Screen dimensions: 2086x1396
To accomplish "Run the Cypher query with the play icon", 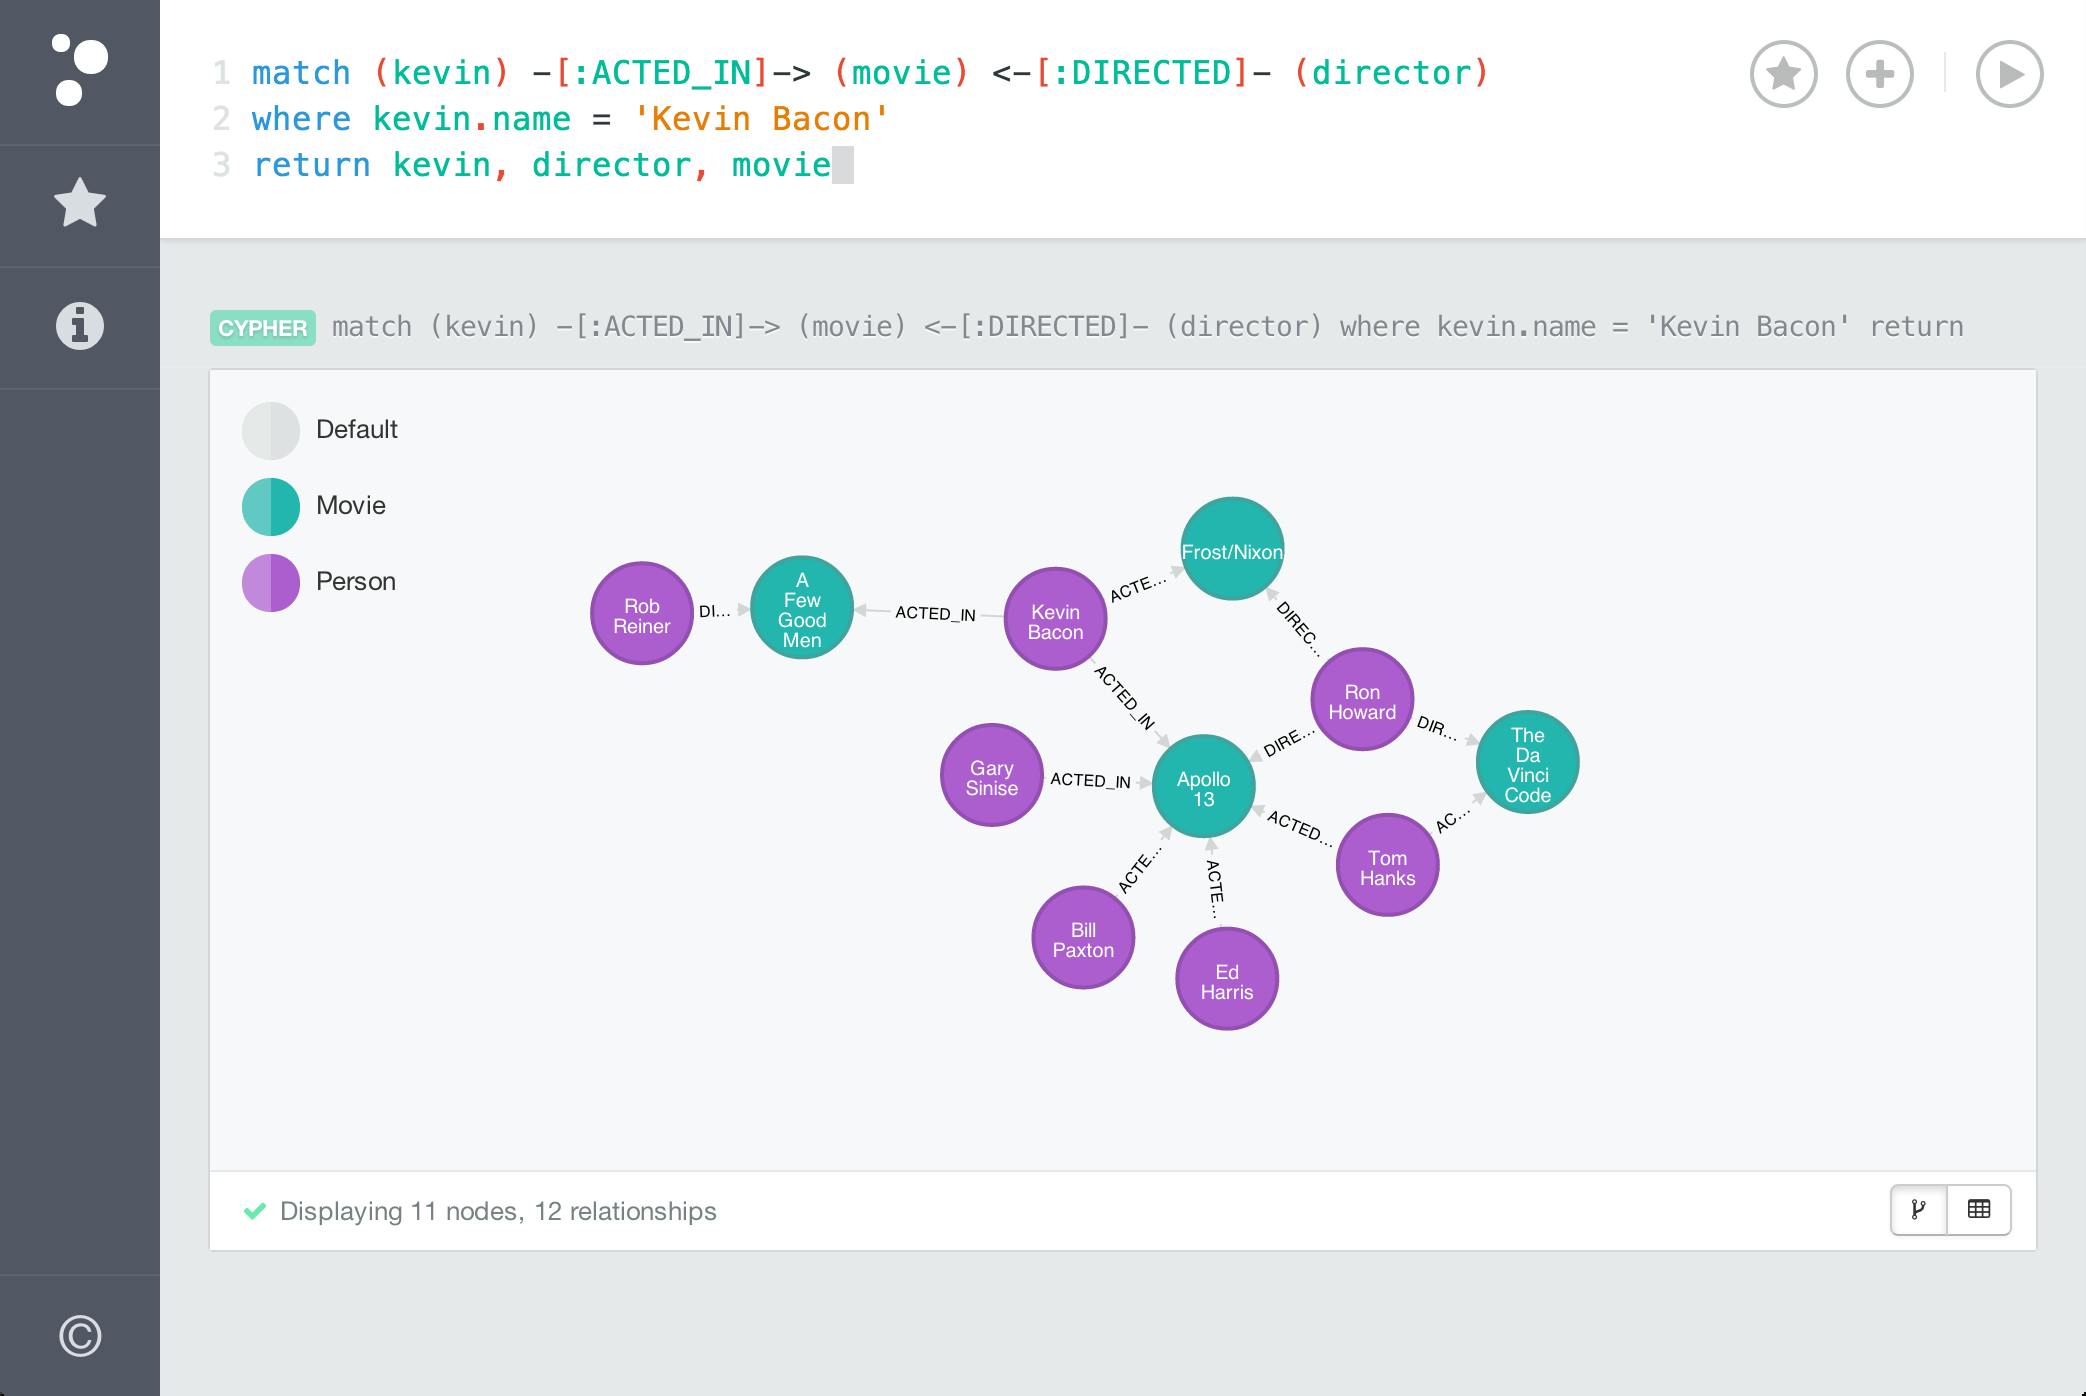I will click(2009, 74).
